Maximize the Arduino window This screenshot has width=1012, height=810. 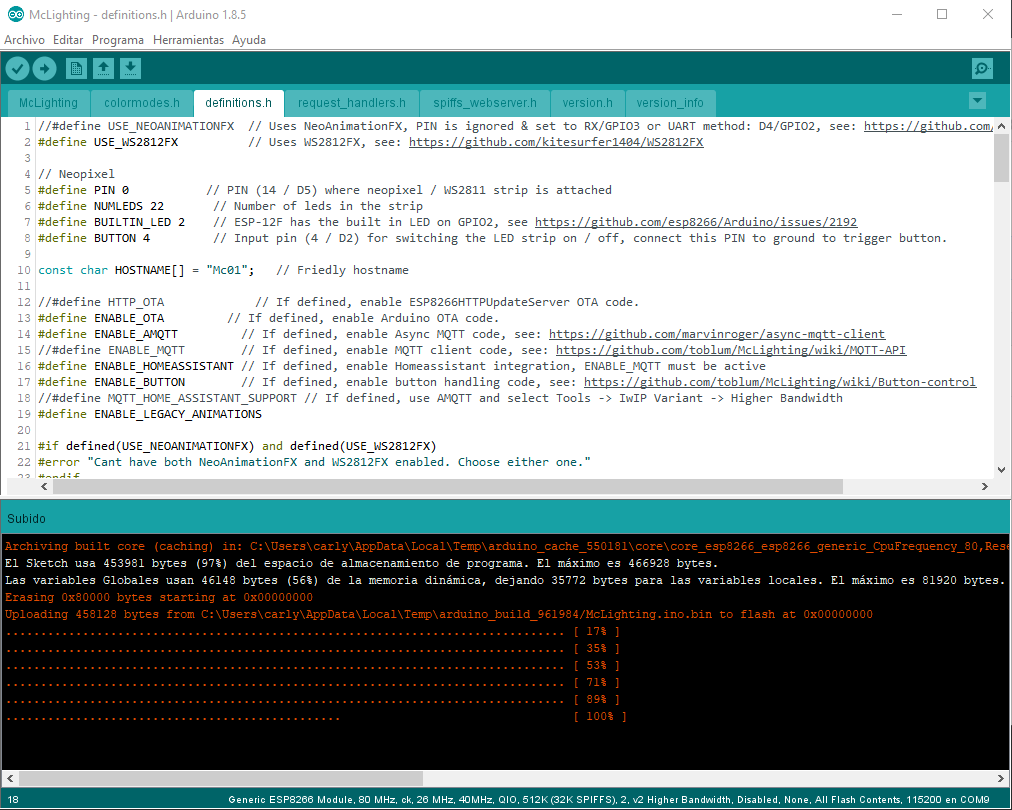942,14
